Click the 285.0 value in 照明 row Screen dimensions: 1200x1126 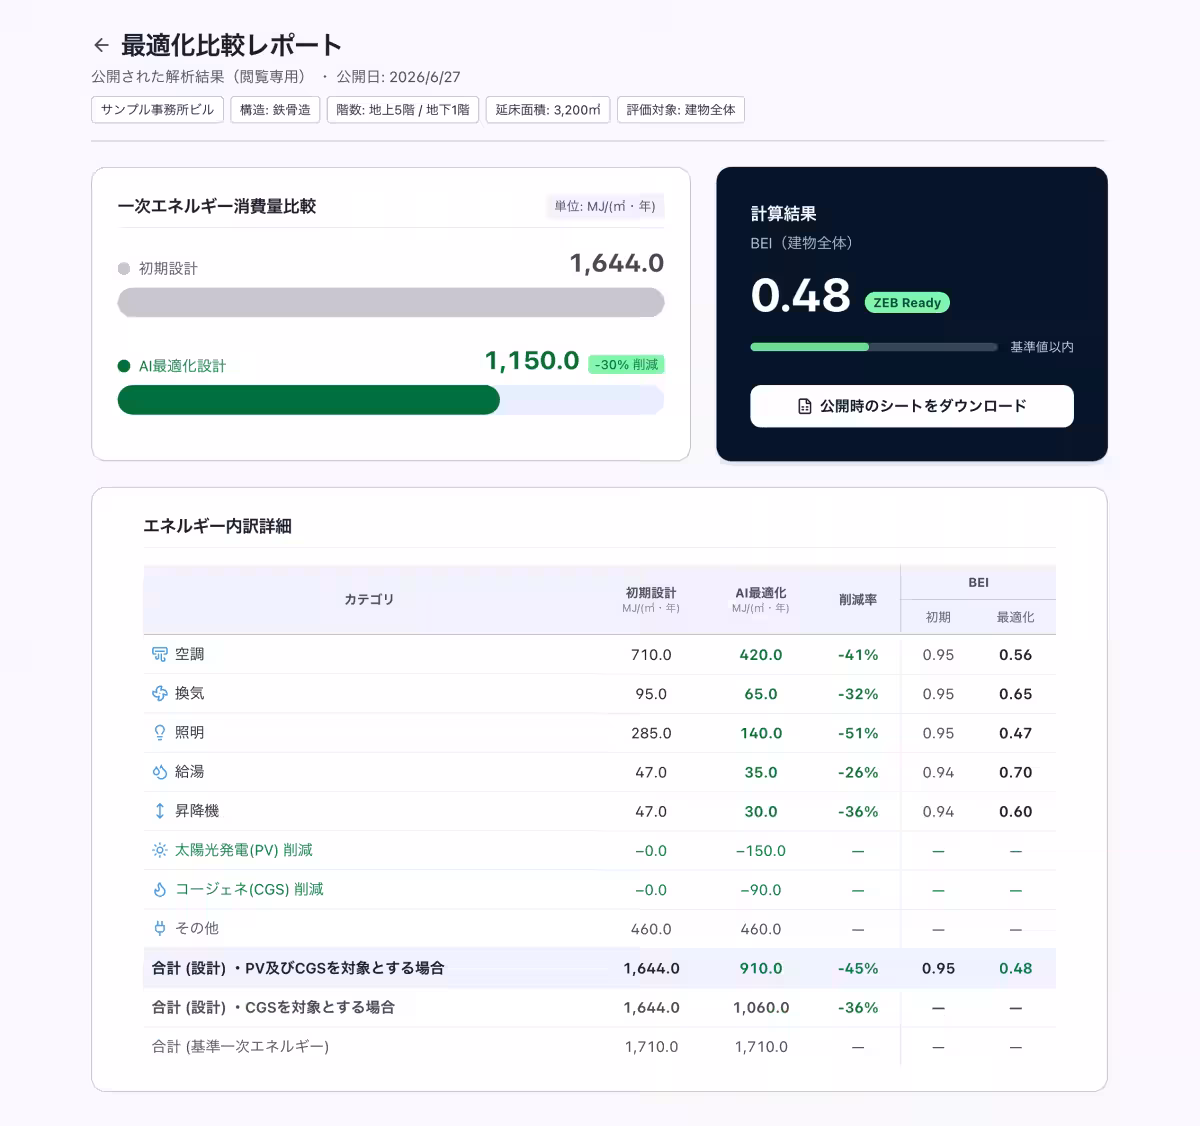(x=651, y=733)
